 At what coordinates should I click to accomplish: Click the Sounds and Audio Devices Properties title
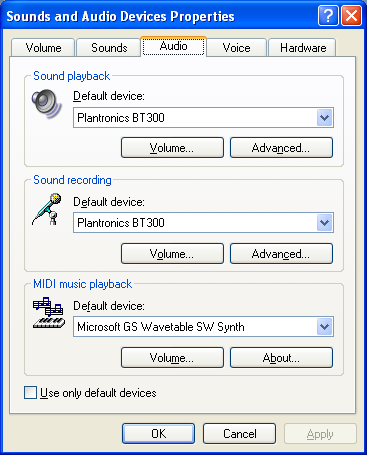pos(120,16)
